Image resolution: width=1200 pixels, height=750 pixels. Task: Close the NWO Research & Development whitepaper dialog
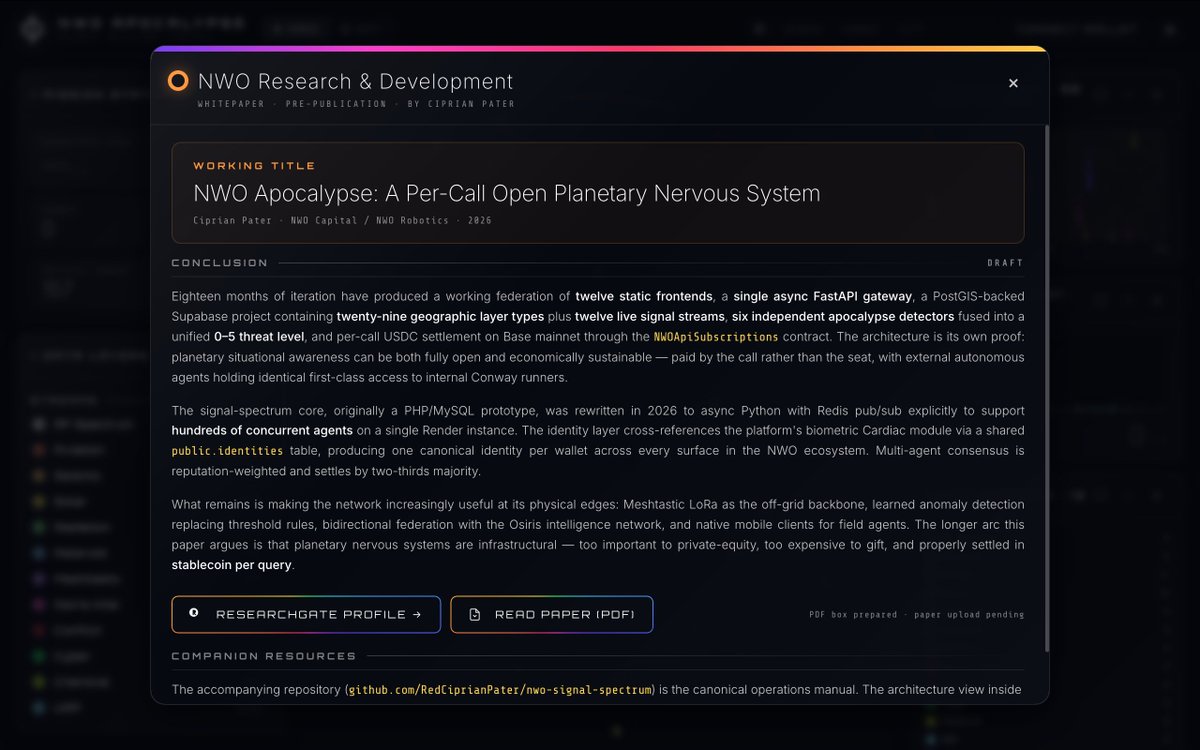(1013, 83)
